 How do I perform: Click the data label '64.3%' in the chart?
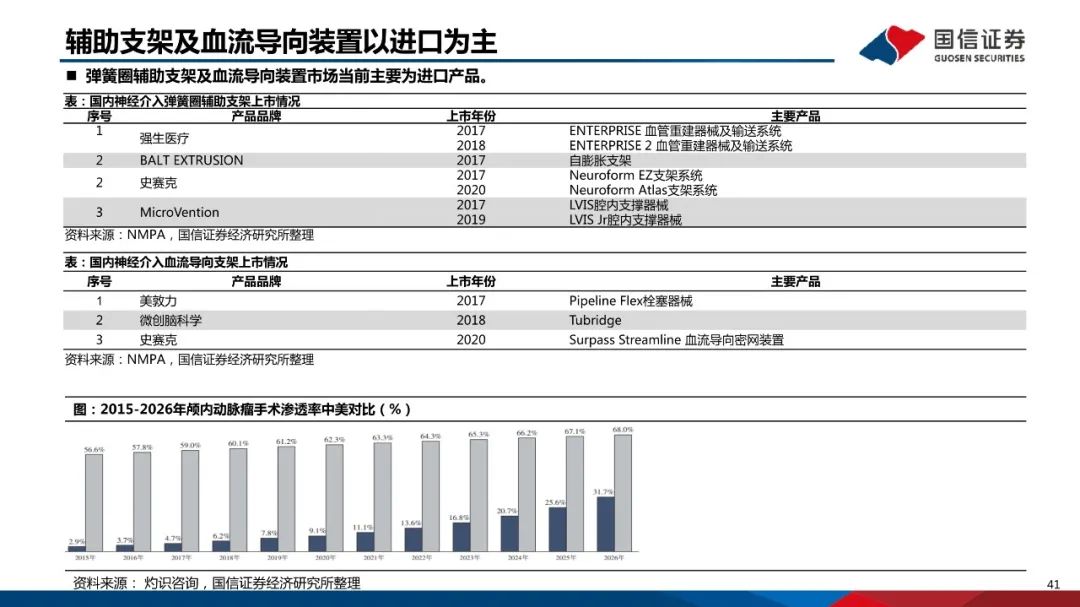430,436
